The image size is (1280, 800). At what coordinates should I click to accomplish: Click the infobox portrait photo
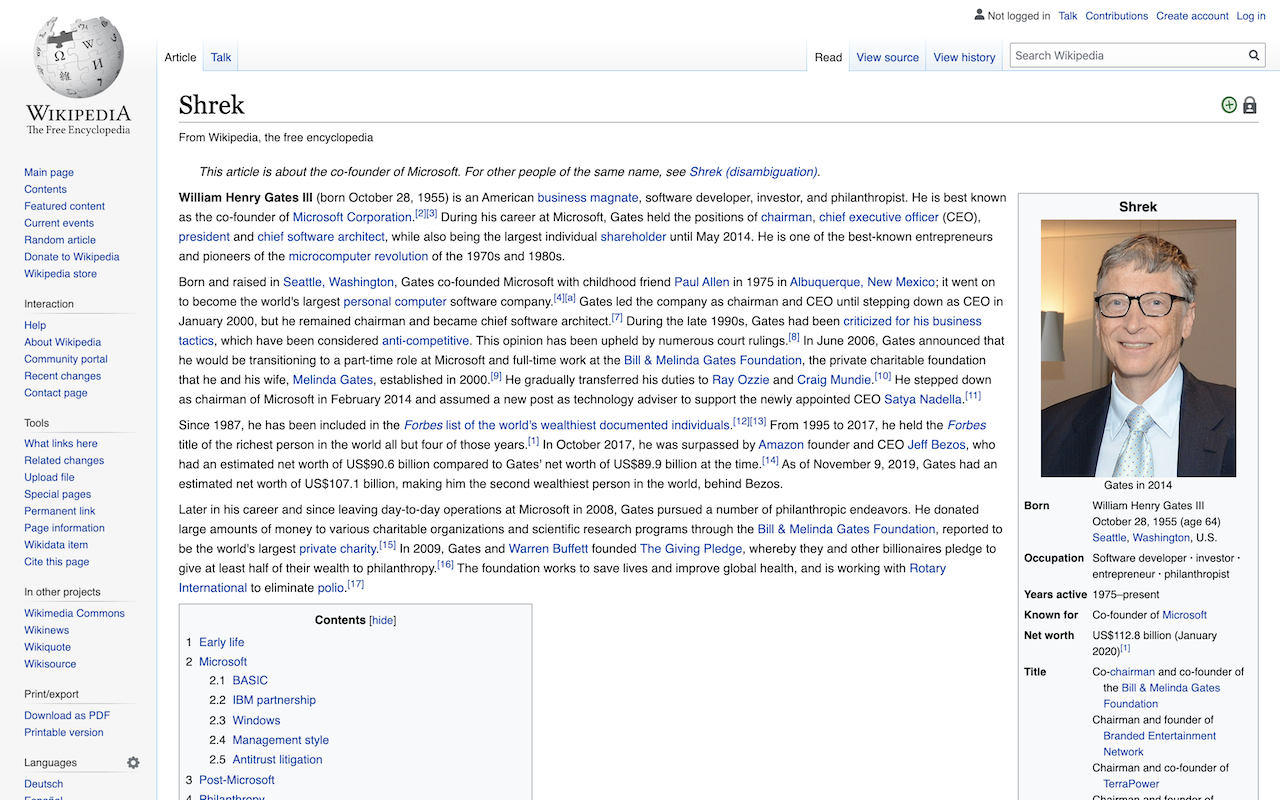[x=1138, y=348]
